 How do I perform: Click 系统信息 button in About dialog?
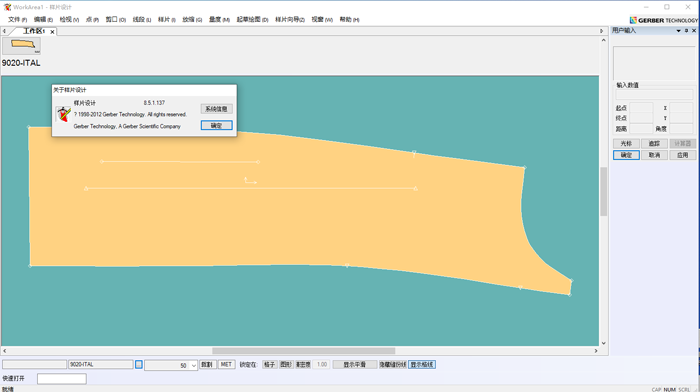(217, 109)
